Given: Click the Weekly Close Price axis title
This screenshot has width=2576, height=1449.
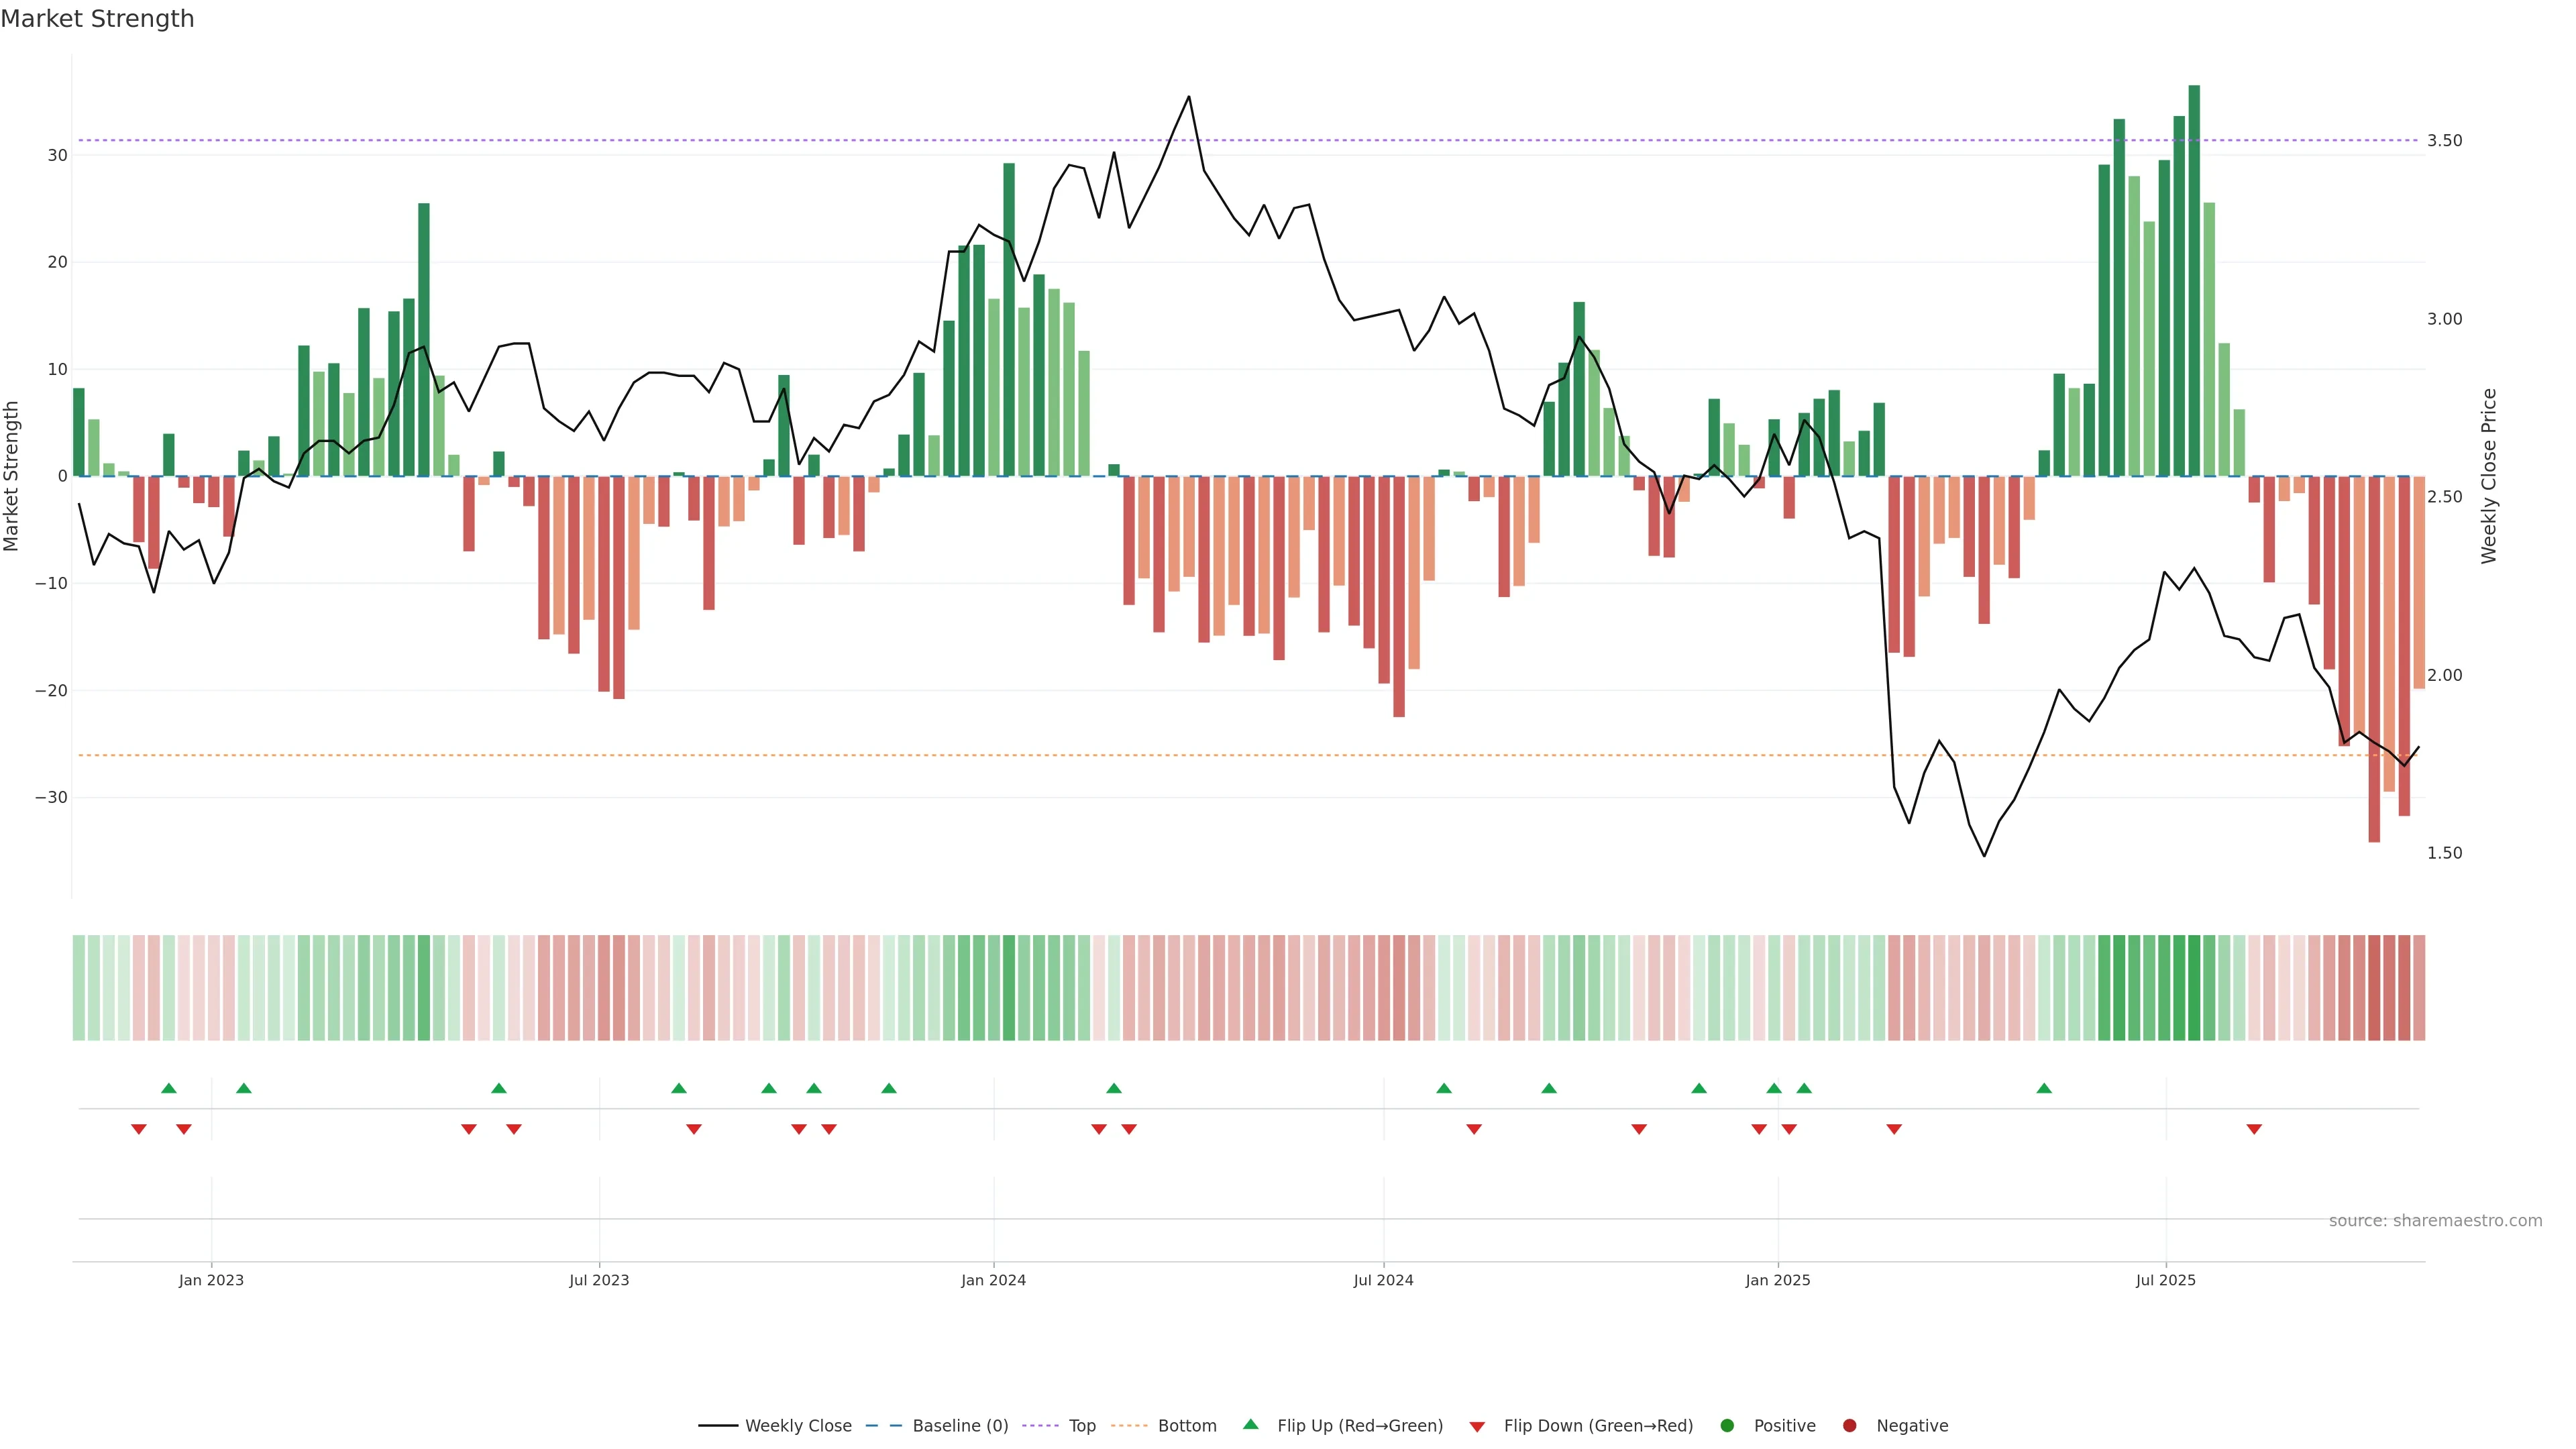Looking at the screenshot, I should click(x=2489, y=476).
